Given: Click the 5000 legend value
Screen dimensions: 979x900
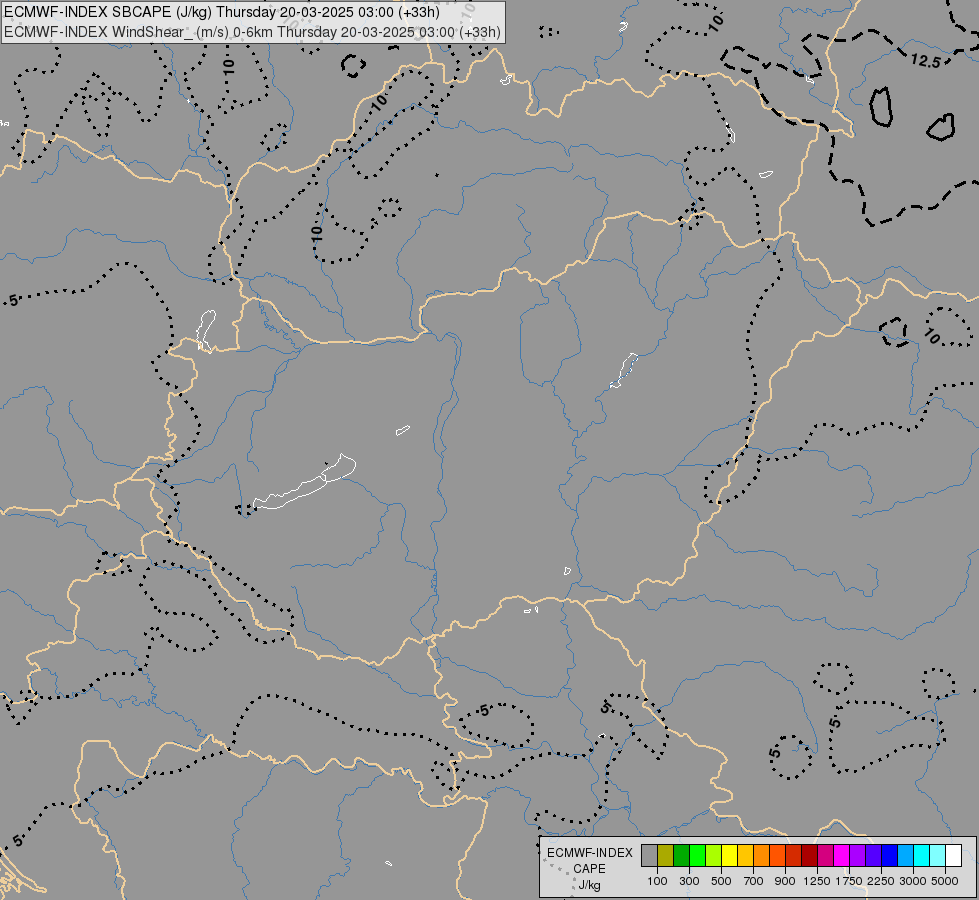Looking at the screenshot, I should click(945, 881).
